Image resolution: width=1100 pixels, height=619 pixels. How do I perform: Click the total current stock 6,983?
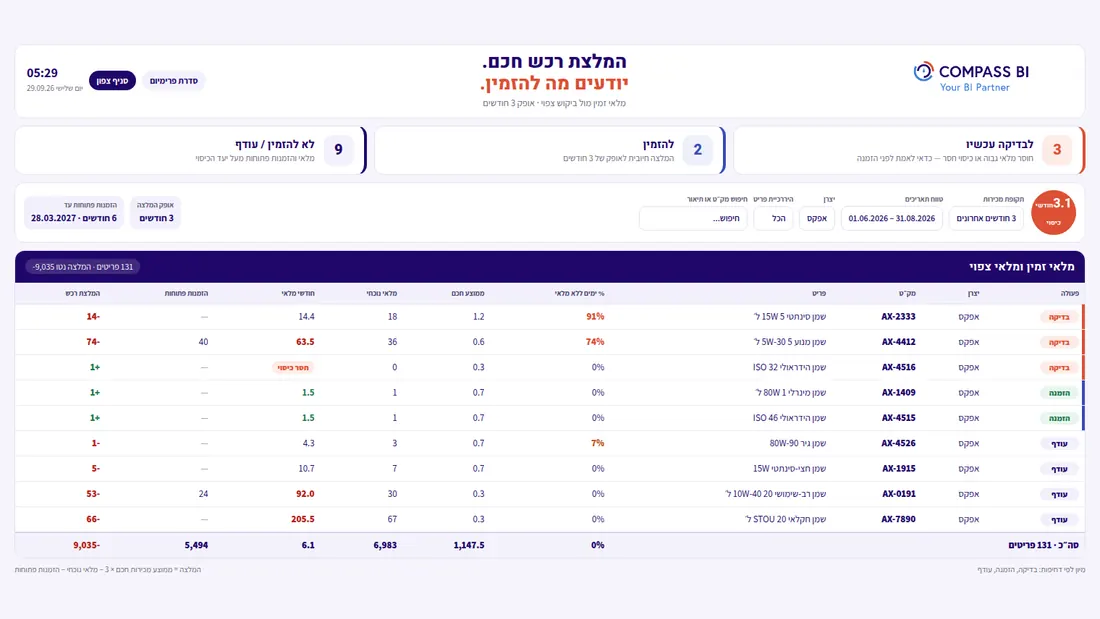pos(385,545)
